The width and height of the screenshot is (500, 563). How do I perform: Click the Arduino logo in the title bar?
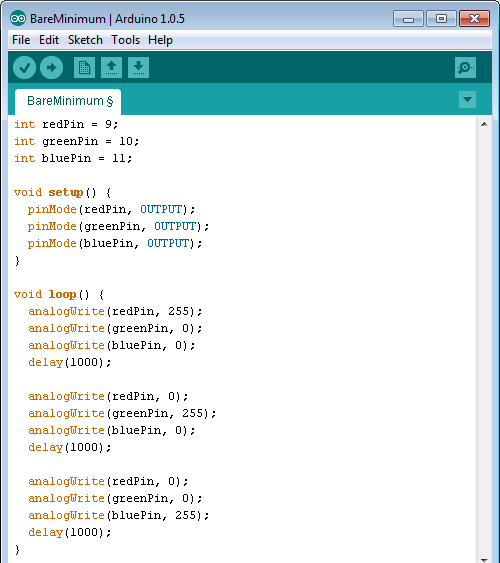(x=18, y=19)
